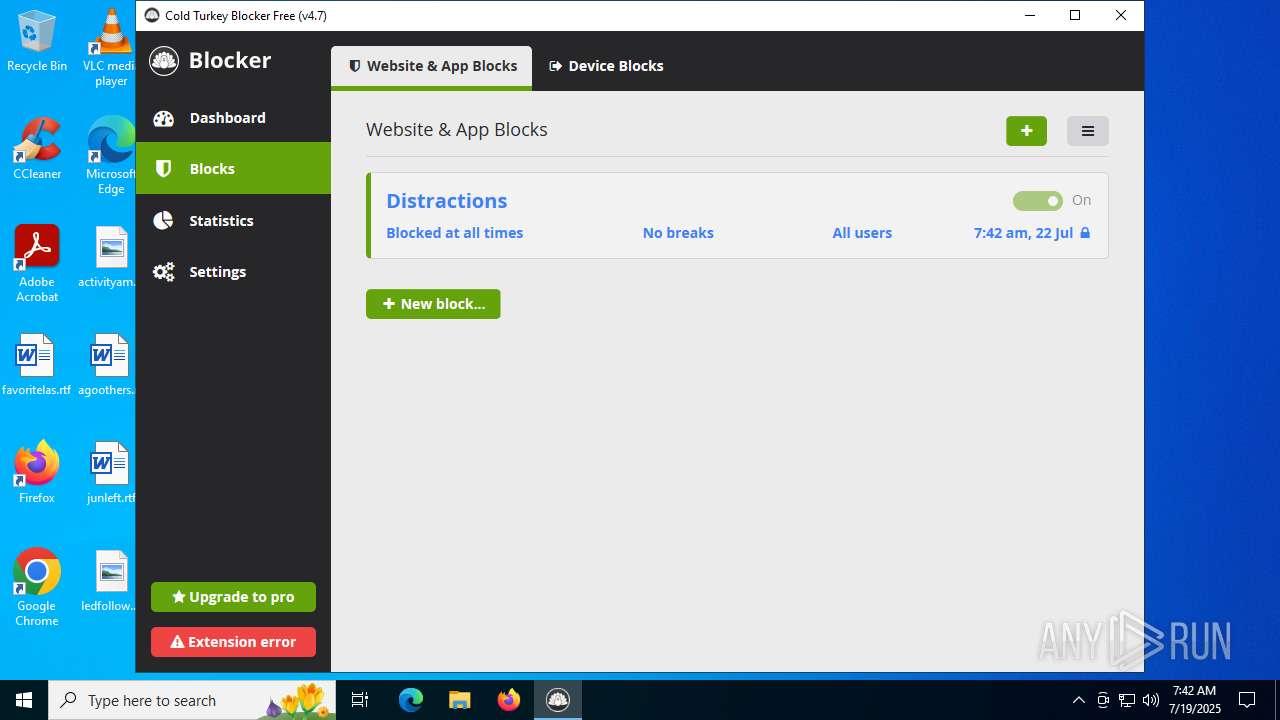The width and height of the screenshot is (1280, 720).
Task: Click Cold Turkey taskbar icon
Action: coord(558,700)
